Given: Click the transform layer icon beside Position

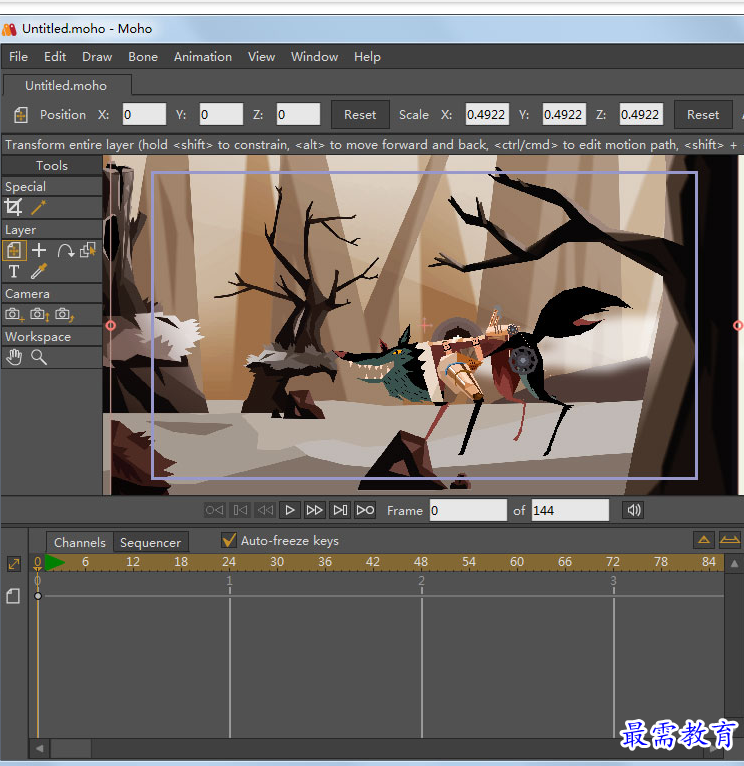Looking at the screenshot, I should (21, 115).
